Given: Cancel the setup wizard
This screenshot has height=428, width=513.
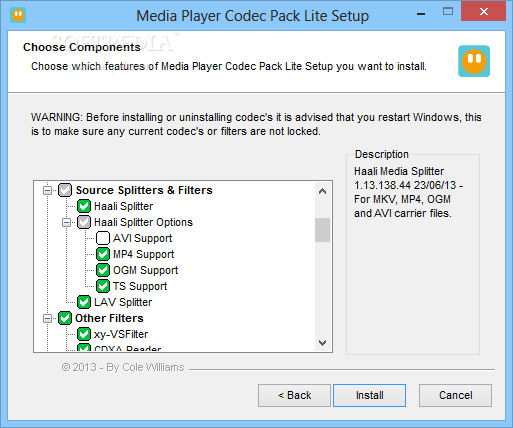Looking at the screenshot, I should pos(455,395).
